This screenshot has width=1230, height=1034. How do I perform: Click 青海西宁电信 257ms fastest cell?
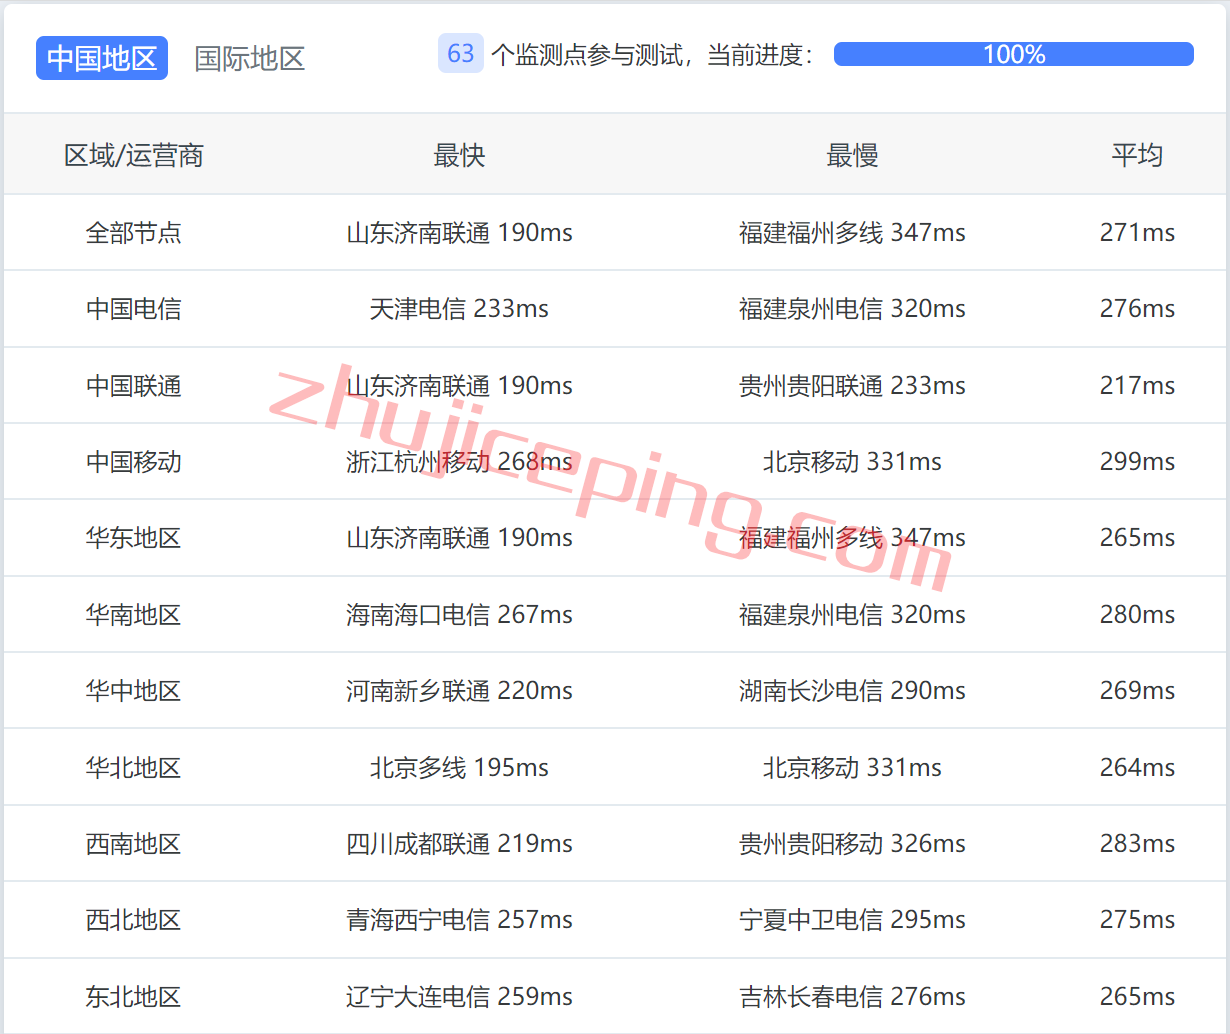tap(459, 920)
